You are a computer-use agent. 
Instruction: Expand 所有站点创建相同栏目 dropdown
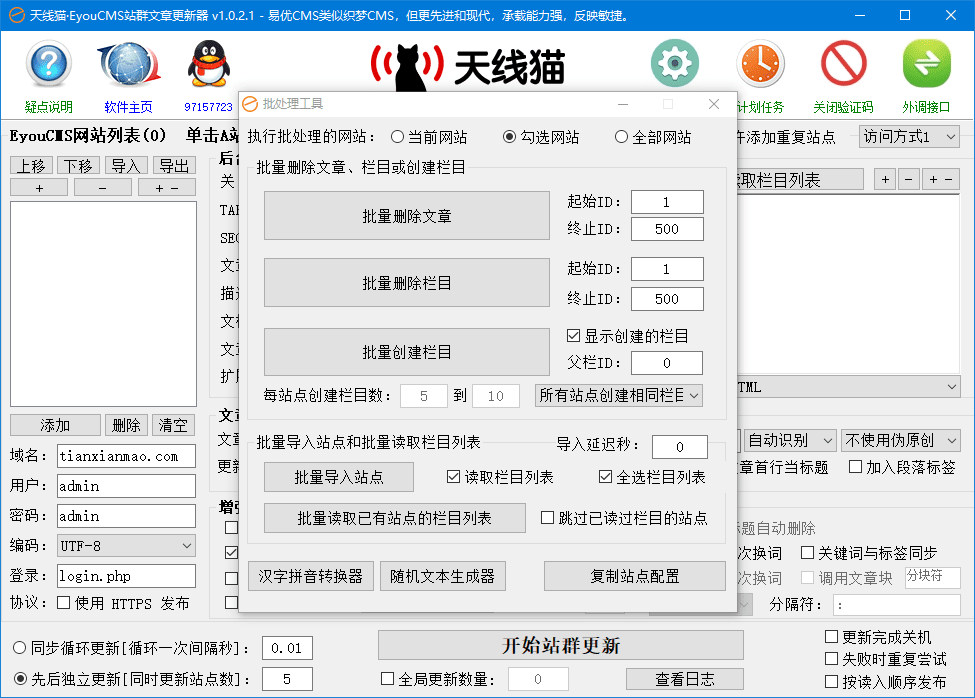(x=619, y=395)
